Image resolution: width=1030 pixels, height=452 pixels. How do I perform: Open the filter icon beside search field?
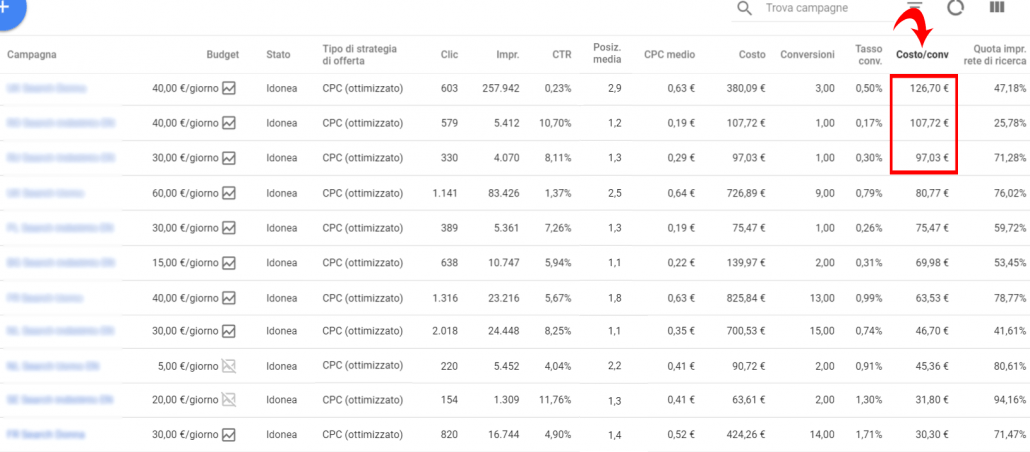pyautogui.click(x=914, y=6)
